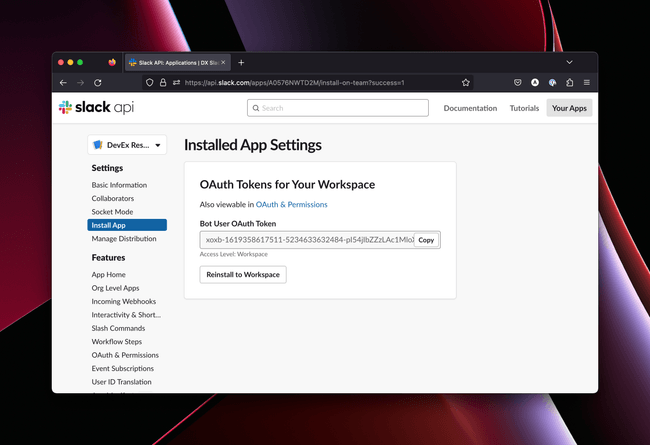Click the OAuth Tokens for Your Workspace heading
The width and height of the screenshot is (650, 445).
pos(287,185)
